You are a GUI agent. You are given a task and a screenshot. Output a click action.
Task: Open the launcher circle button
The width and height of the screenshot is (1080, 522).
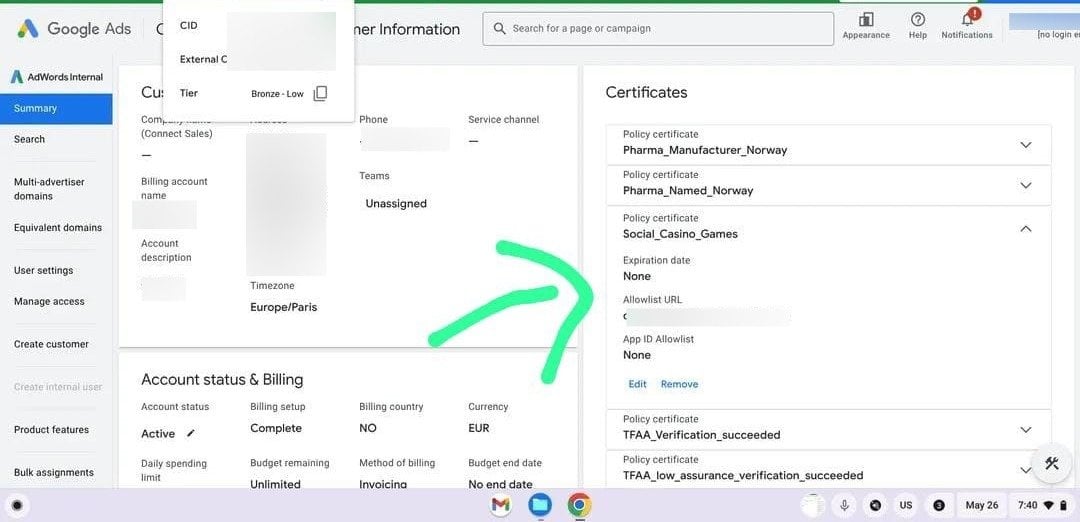click(x=17, y=505)
